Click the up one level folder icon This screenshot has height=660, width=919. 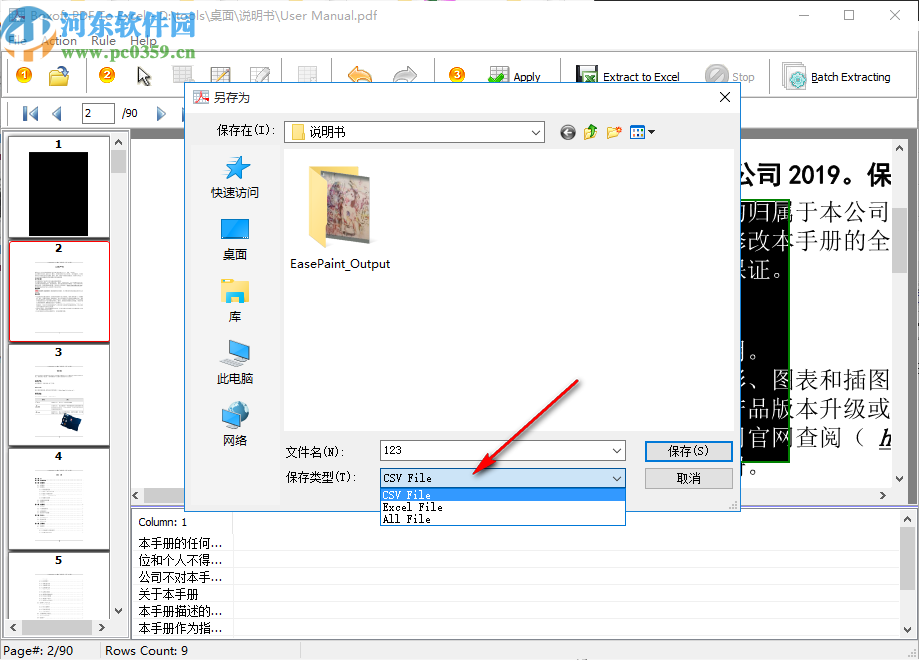pos(591,131)
